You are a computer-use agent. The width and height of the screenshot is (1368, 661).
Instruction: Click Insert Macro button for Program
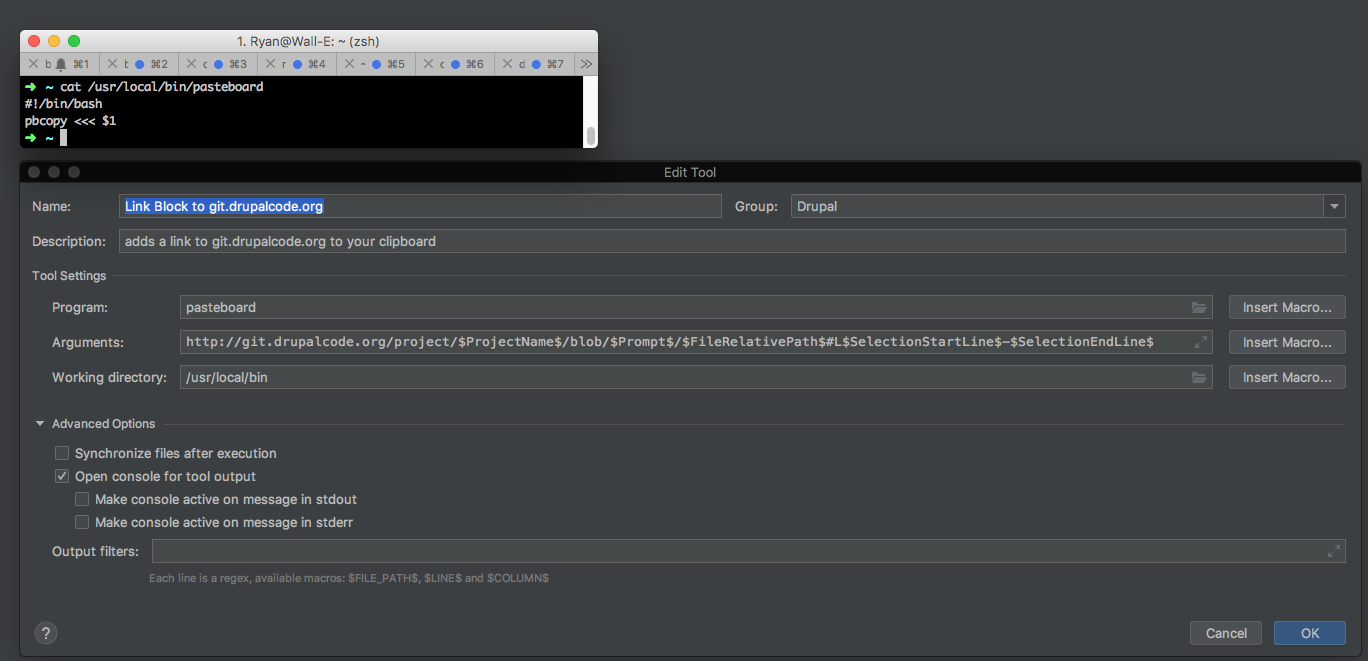coord(1287,308)
